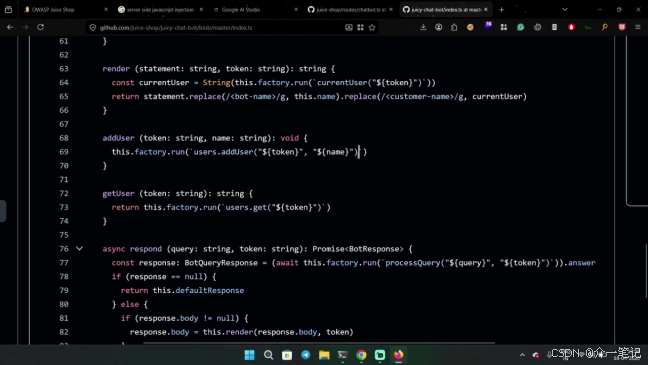Click 'addUser' function name on line 68
Screen dimensions: 648x365
tap(119, 138)
